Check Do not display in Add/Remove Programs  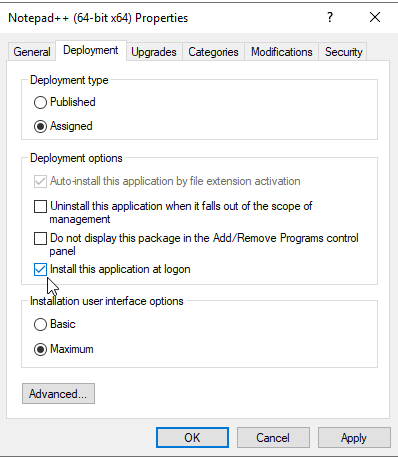click(40, 238)
